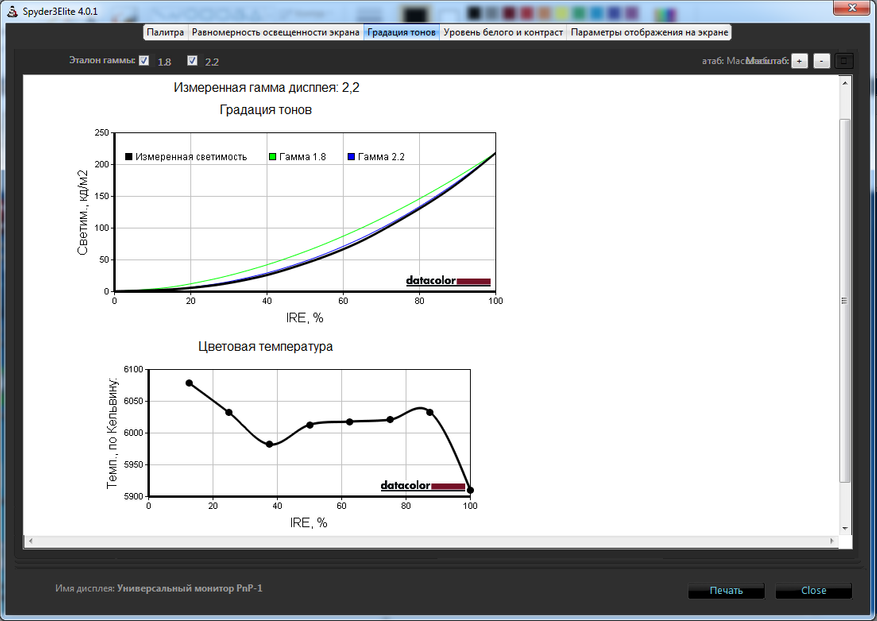The height and width of the screenshot is (621, 877).
Task: Switch to Равномерность освещенности экрана tab
Action: tap(275, 32)
